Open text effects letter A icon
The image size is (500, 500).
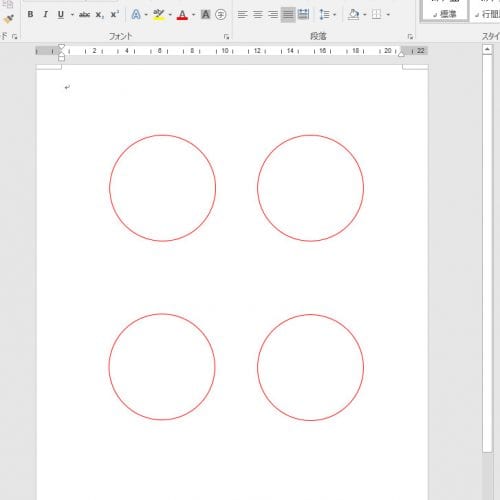coord(136,15)
